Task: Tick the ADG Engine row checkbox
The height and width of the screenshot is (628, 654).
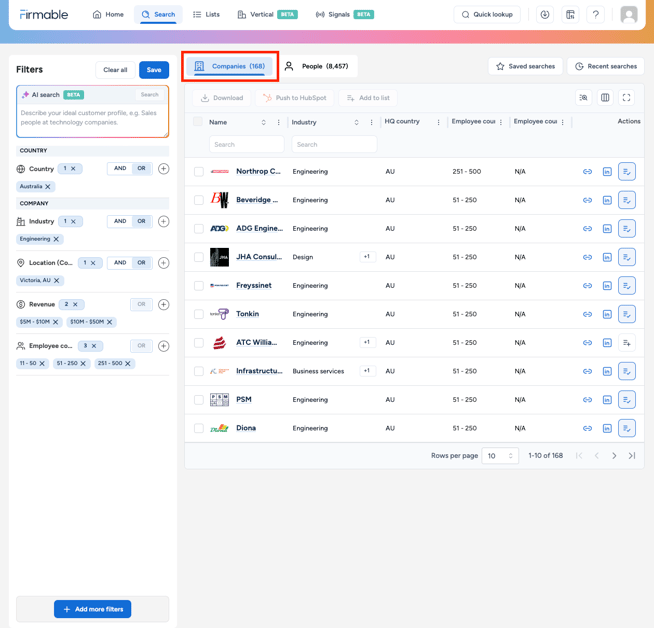Action: pos(199,229)
